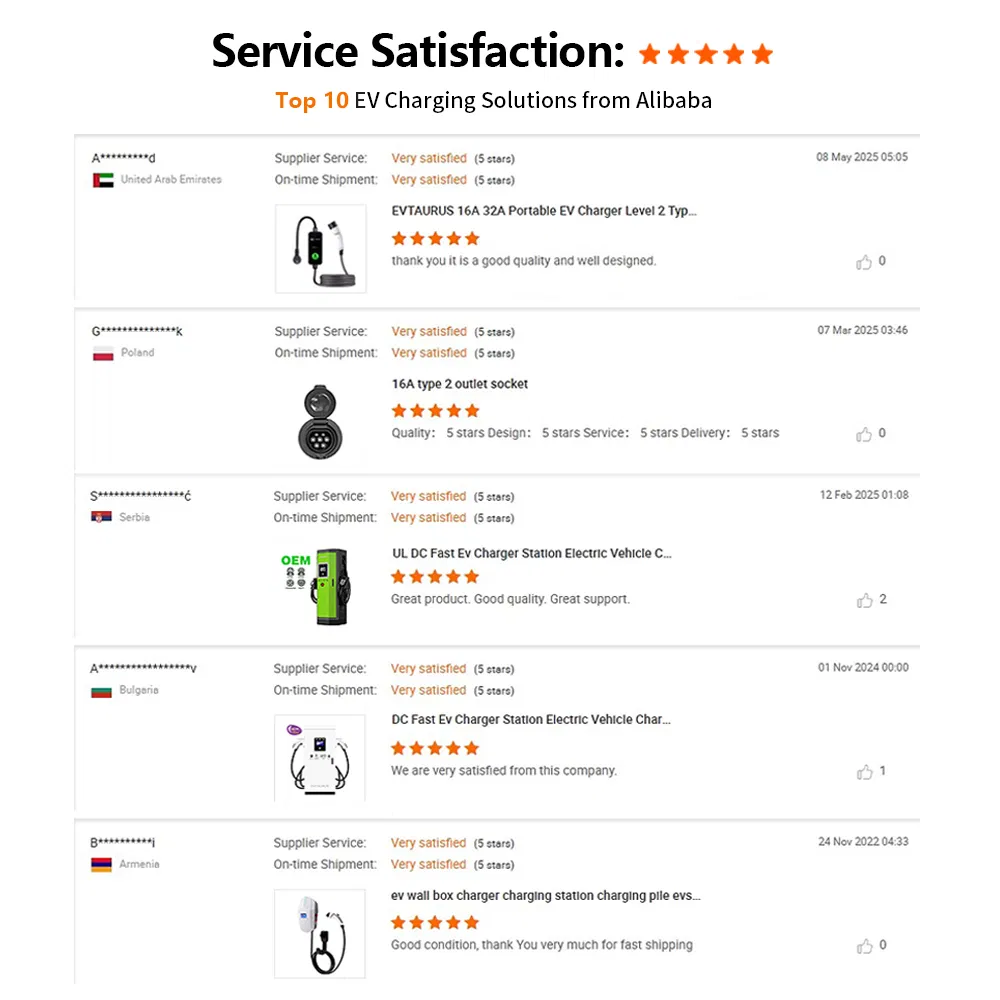1000x1000 pixels.
Task: Click the orange star rating on Serbia's review
Action: 435,577
